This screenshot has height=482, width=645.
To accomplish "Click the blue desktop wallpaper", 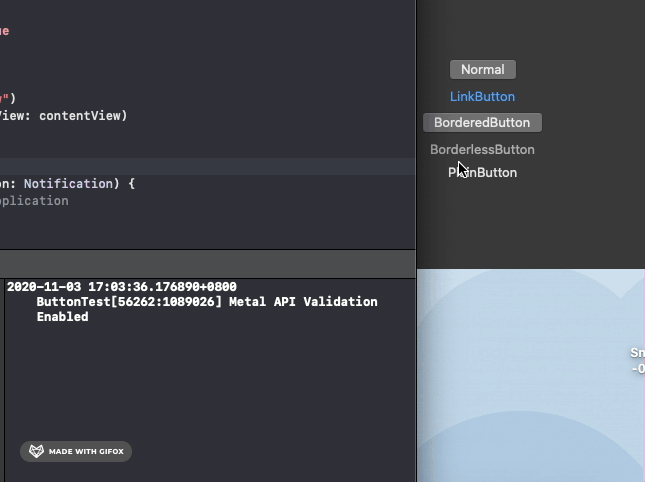I will click(520, 400).
